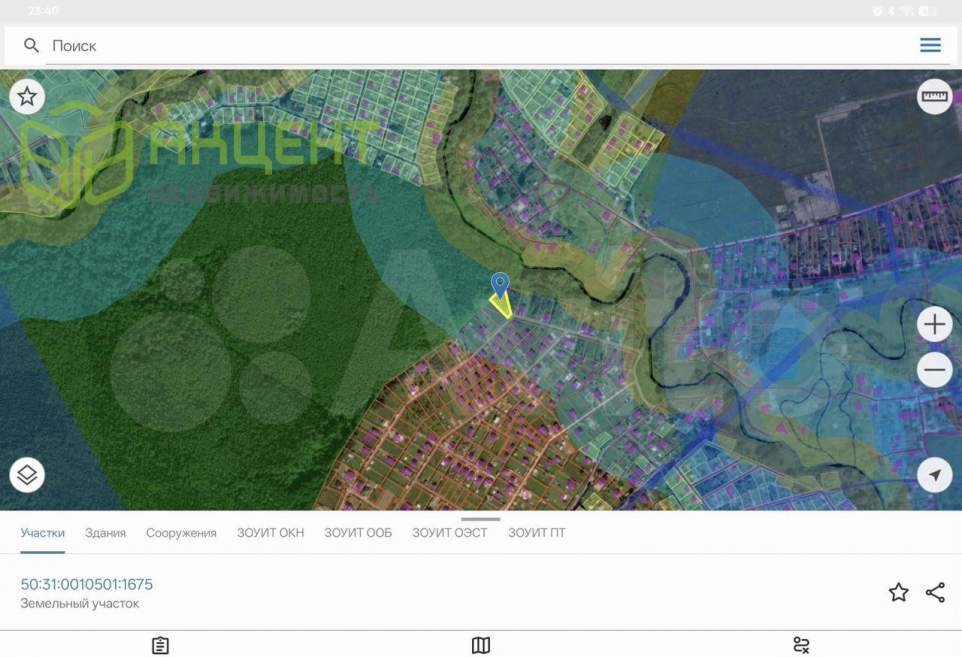Screen dimensions: 962x657
Task: Switch to the Сооружения tab
Action: [181, 533]
